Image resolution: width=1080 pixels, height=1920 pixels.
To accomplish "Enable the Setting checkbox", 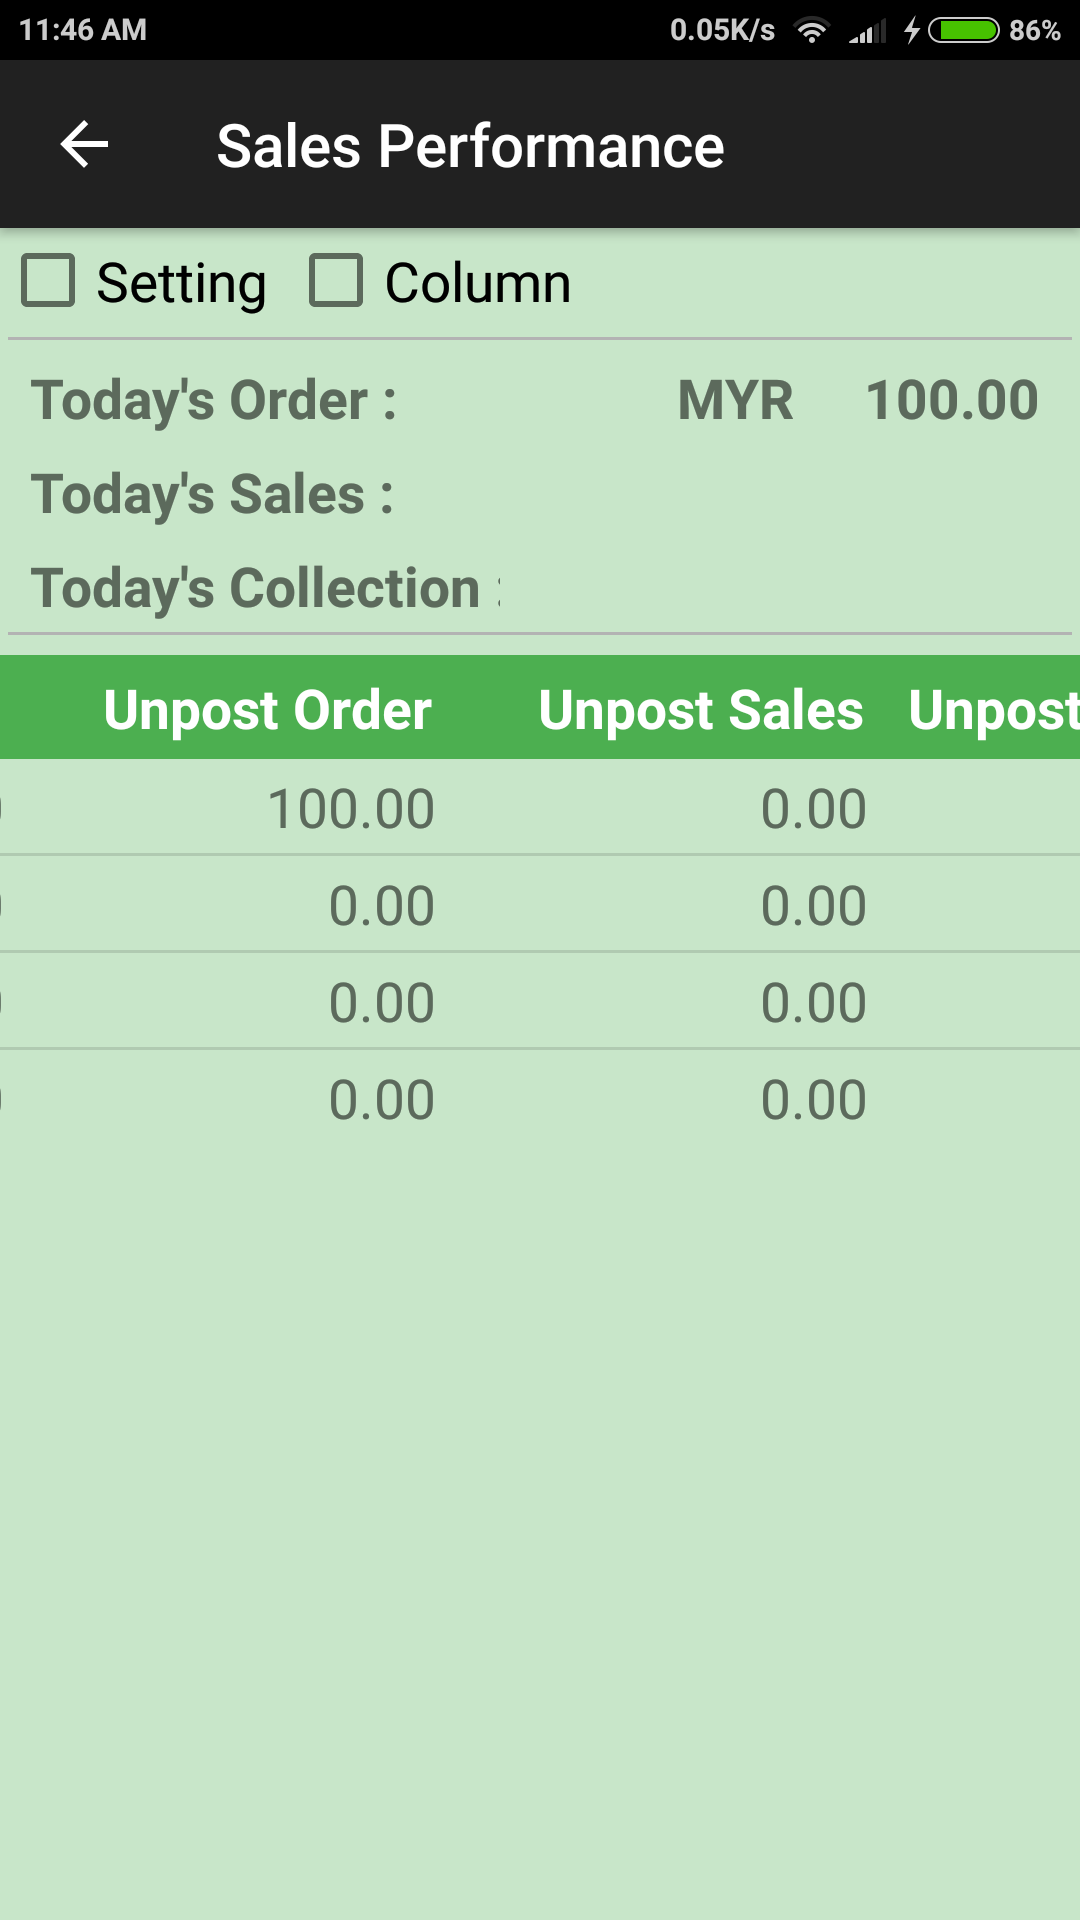I will coord(49,280).
